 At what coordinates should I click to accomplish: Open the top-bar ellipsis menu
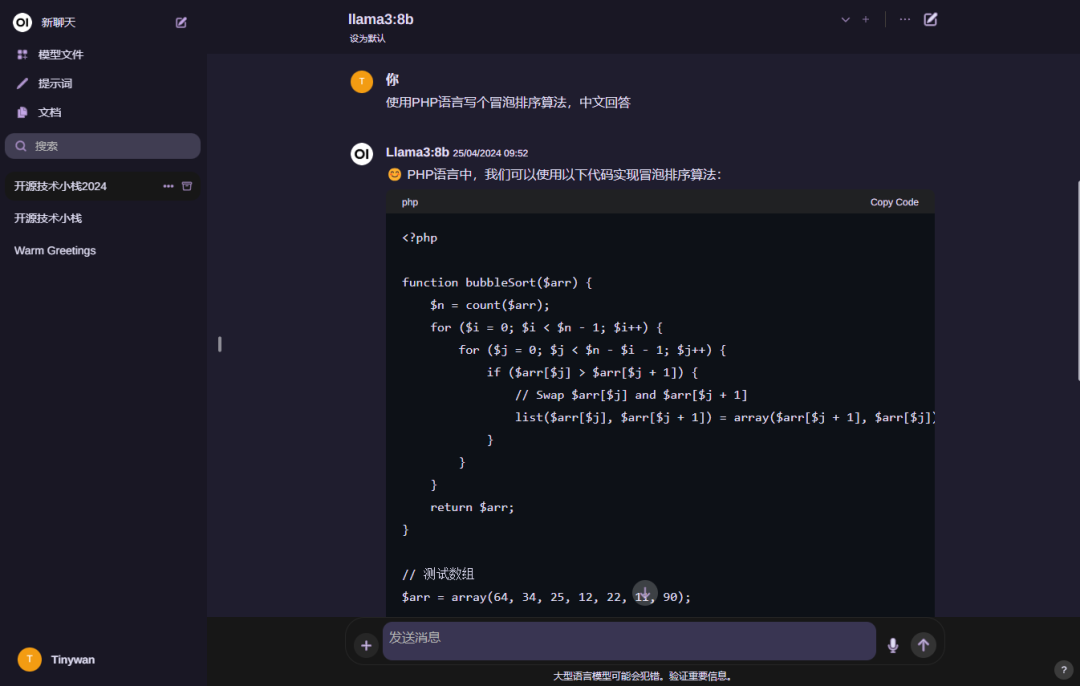904,19
